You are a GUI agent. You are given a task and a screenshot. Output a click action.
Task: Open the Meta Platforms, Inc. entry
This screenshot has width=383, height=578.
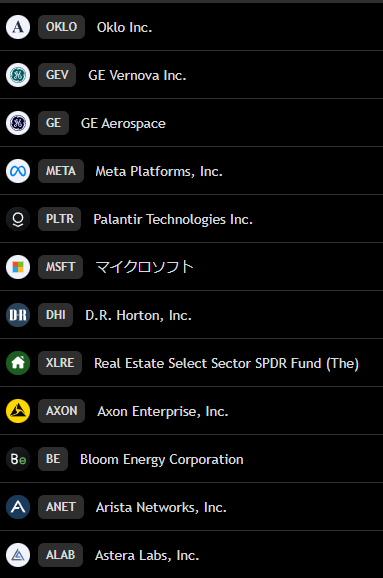pos(191,171)
